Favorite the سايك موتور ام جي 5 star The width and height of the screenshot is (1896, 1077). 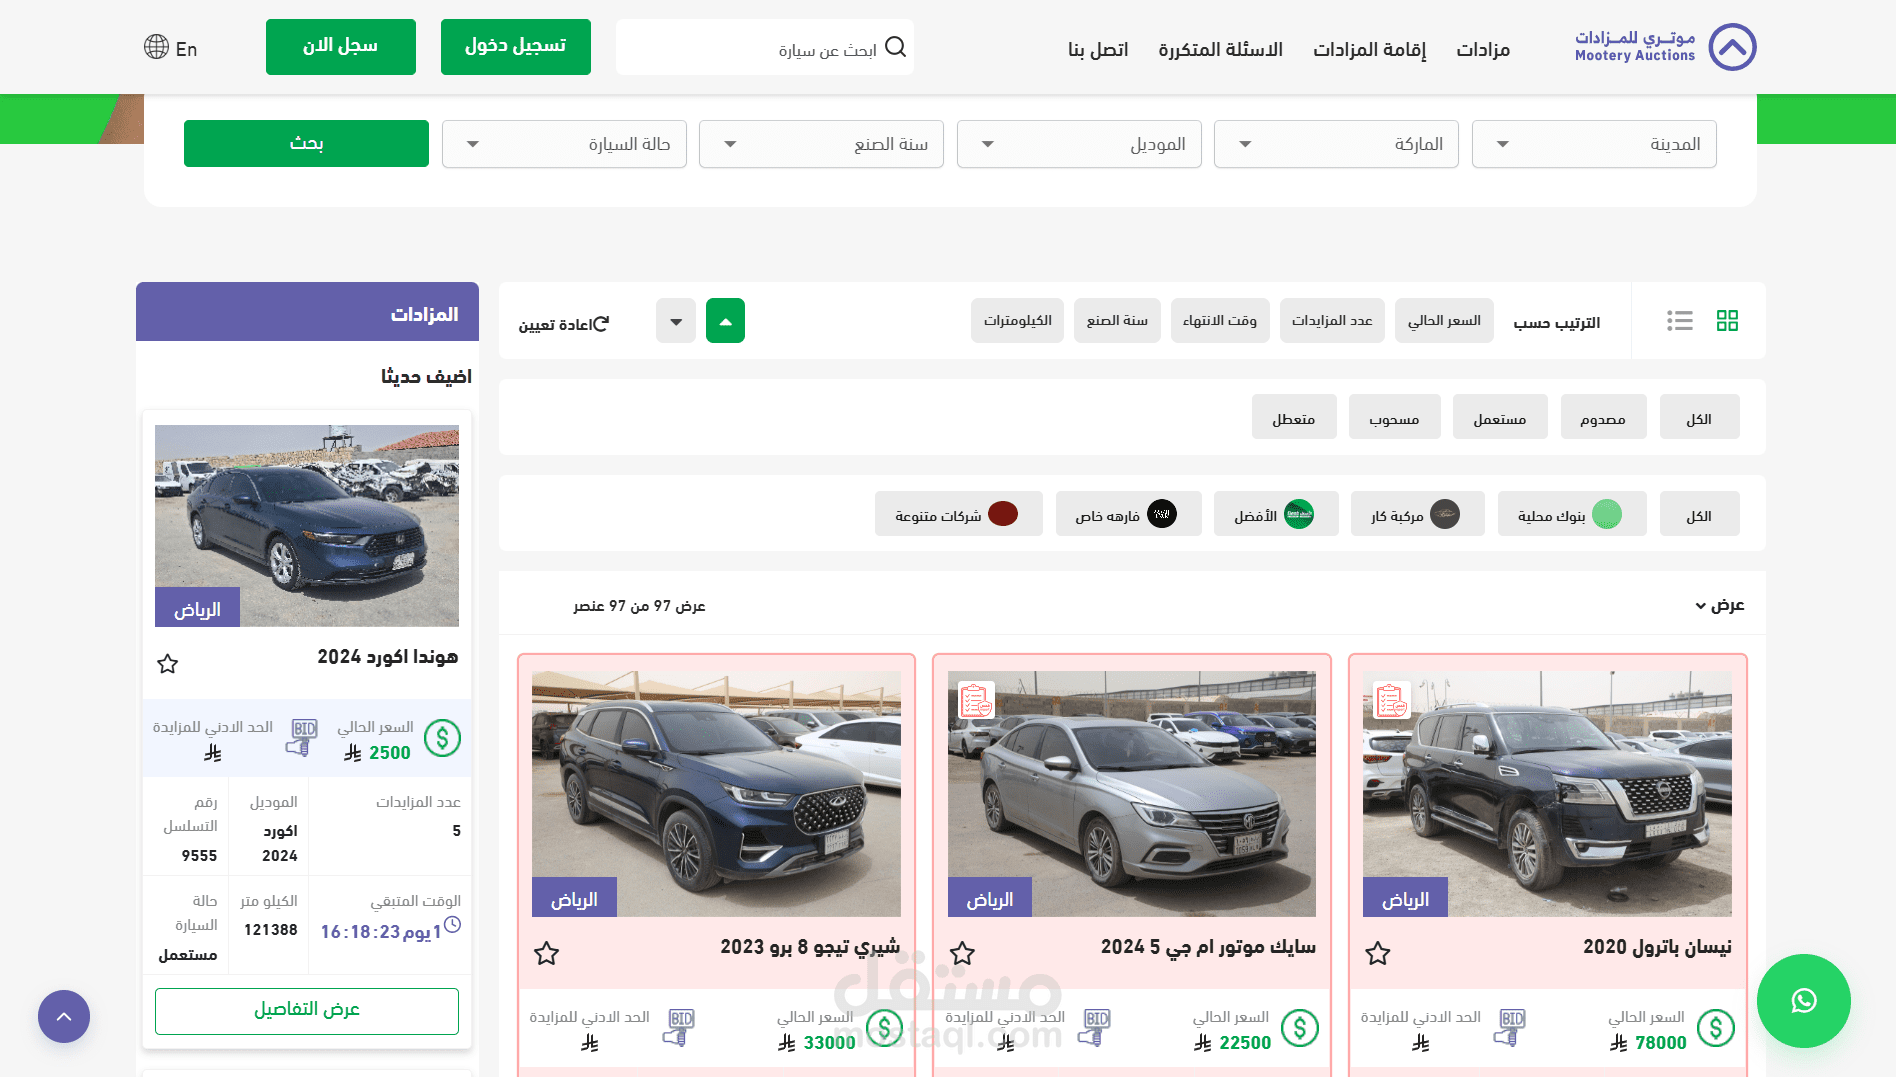click(962, 953)
